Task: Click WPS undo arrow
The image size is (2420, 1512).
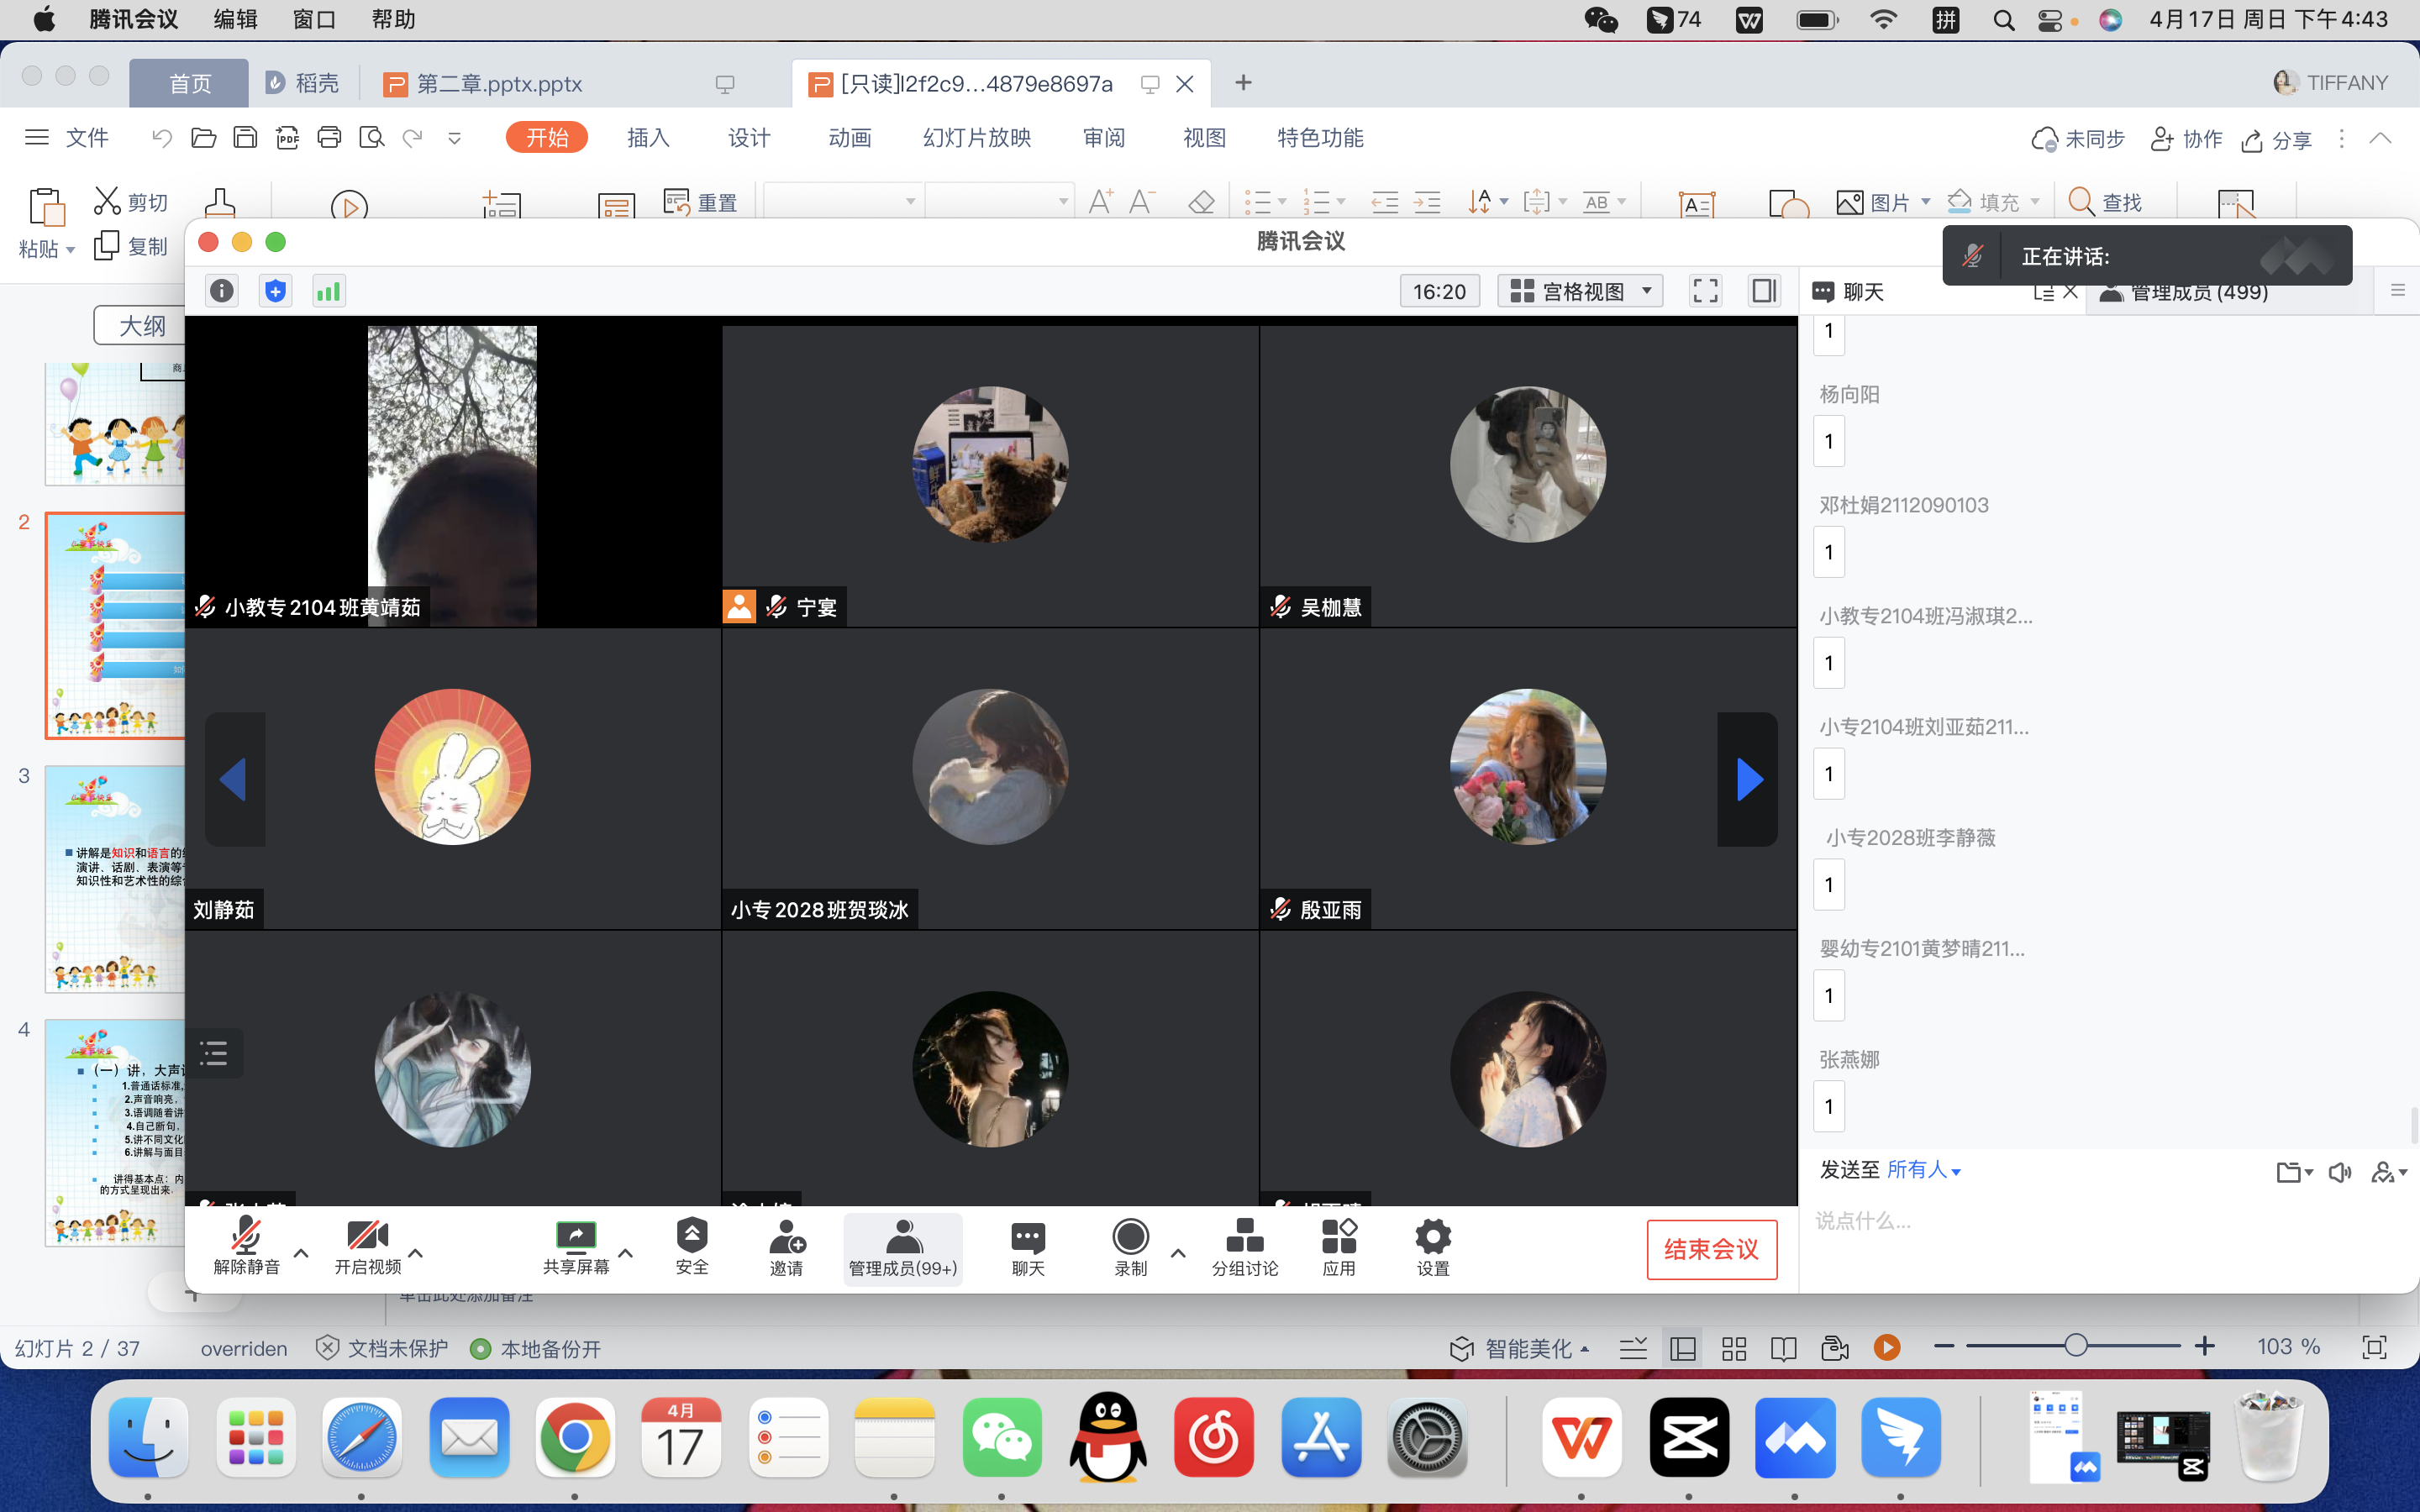Action: pos(161,138)
